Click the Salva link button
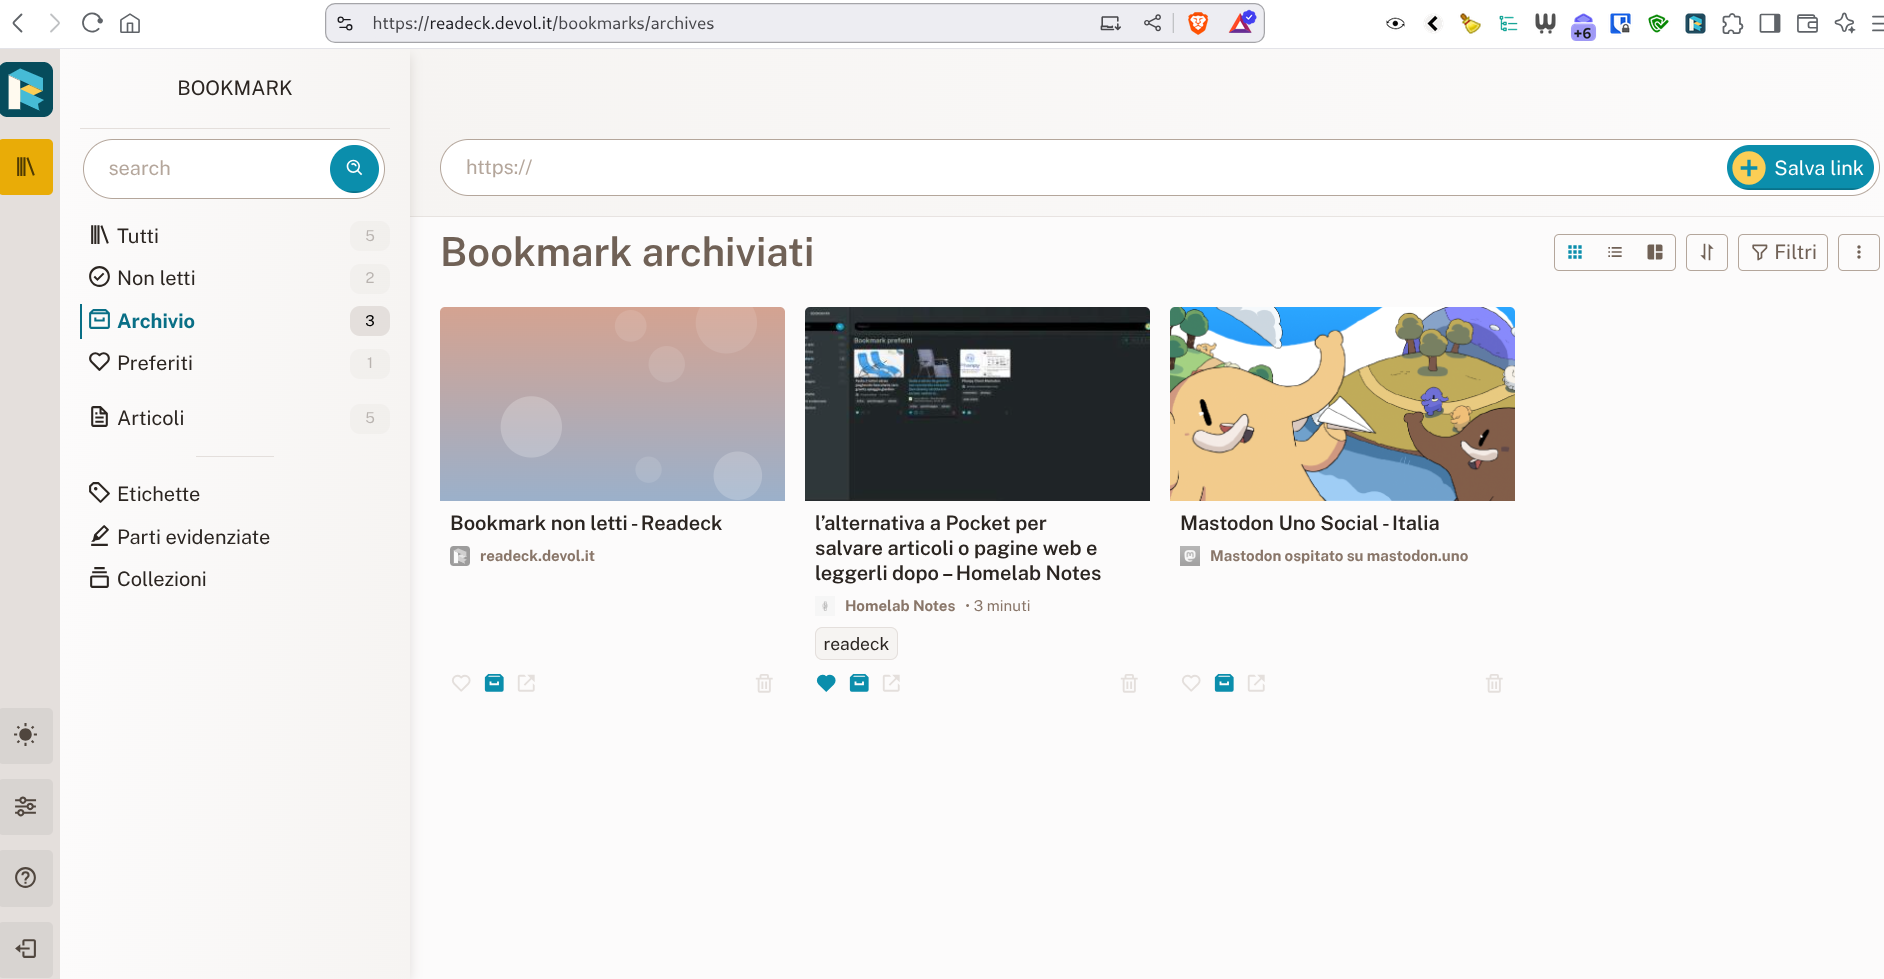 [1800, 168]
